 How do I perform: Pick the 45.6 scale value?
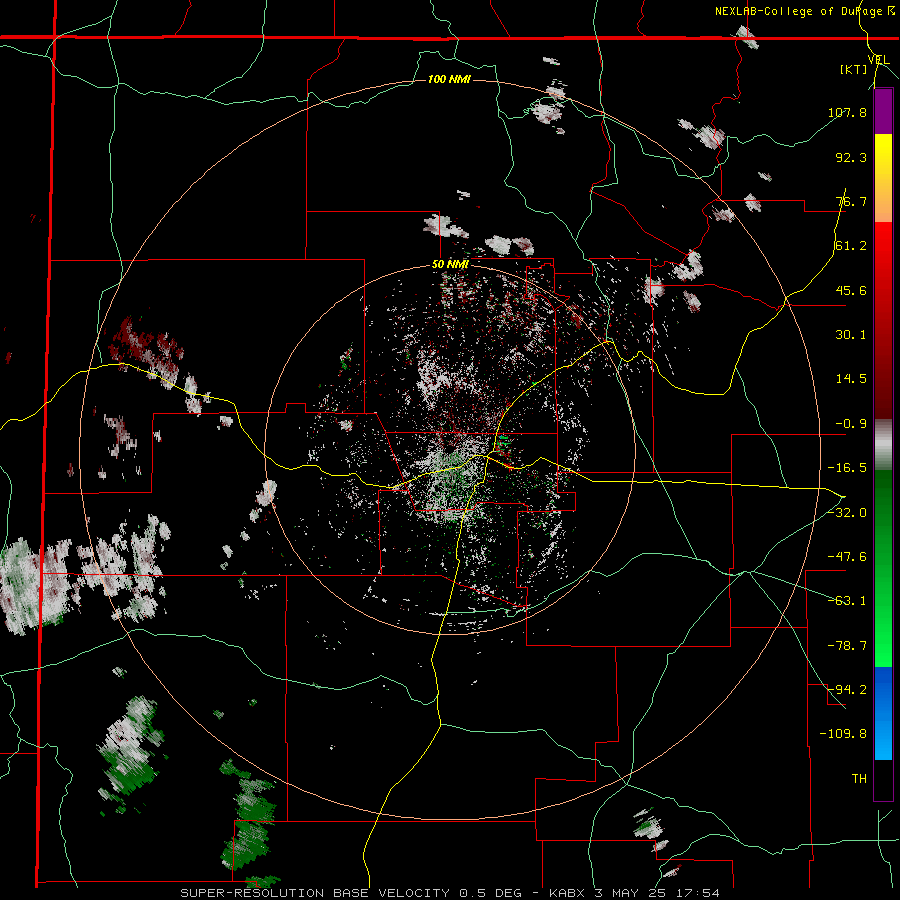[851, 290]
